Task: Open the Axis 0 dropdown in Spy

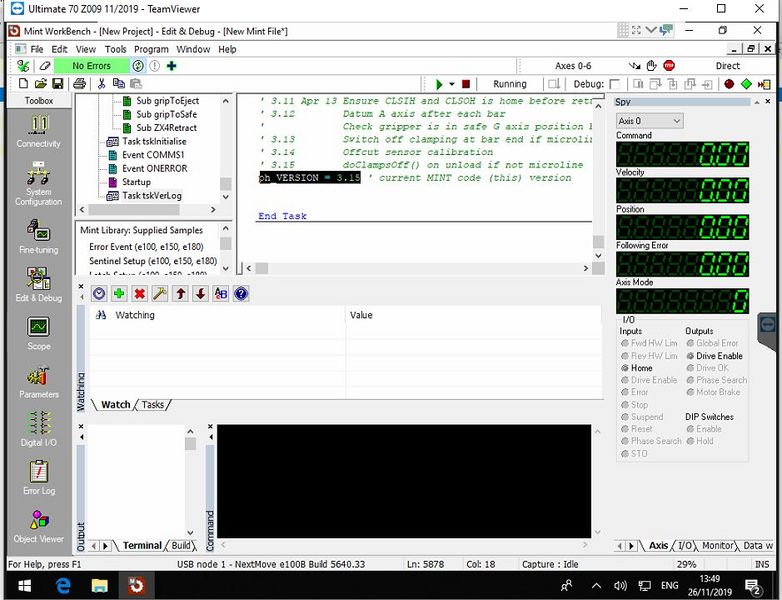Action: 650,121
